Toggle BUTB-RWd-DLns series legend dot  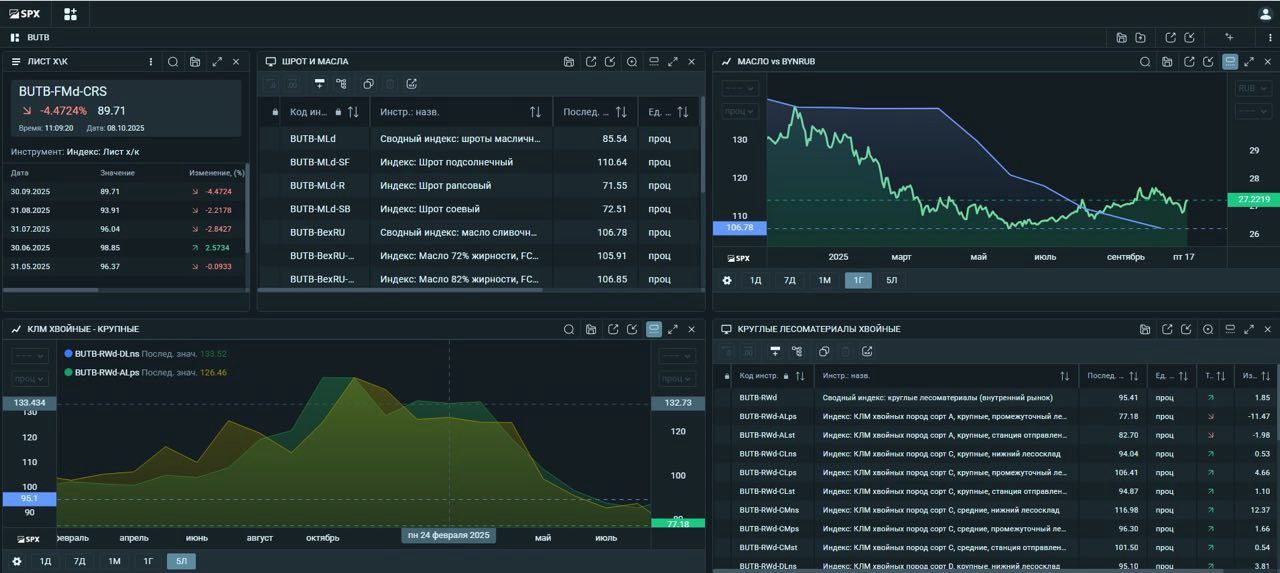(68, 354)
